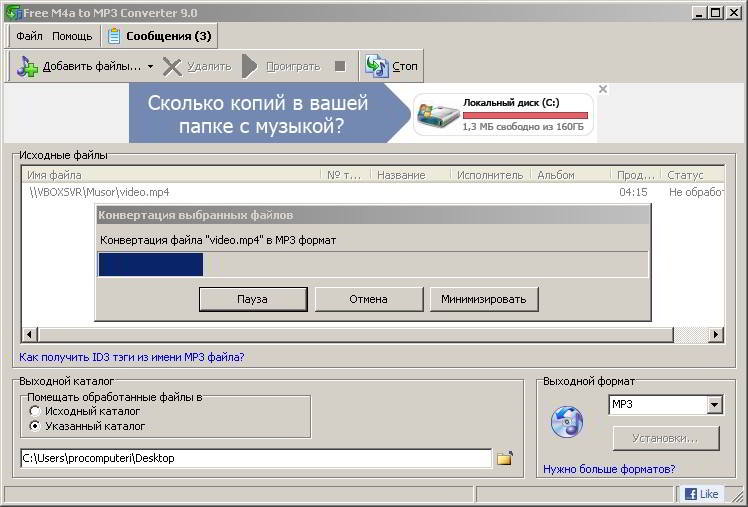Click the Стоп conversion icon
Viewport: 748px width, 507px height.
point(377,66)
